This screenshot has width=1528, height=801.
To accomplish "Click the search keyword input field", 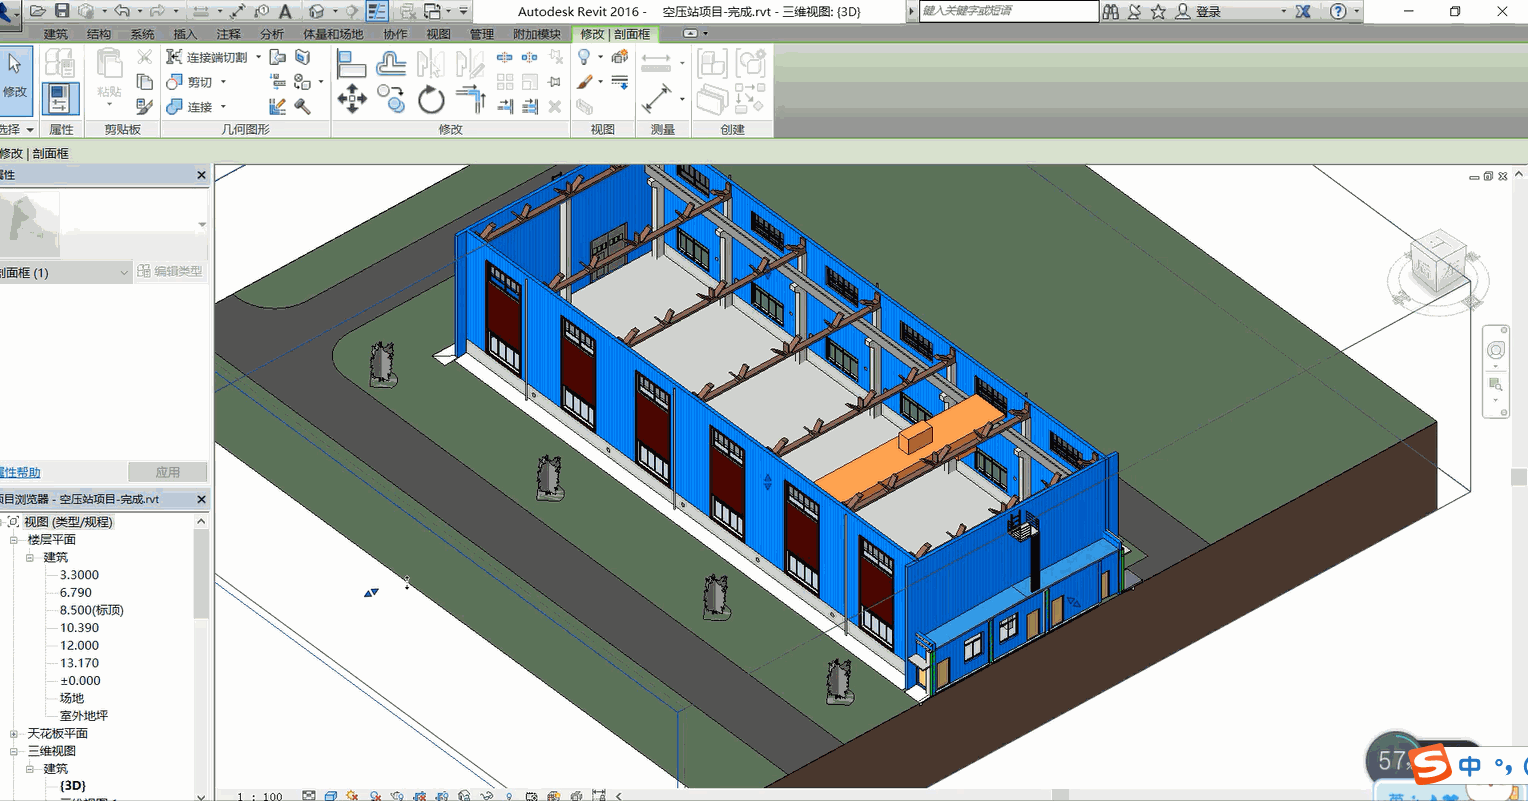I will point(1008,11).
